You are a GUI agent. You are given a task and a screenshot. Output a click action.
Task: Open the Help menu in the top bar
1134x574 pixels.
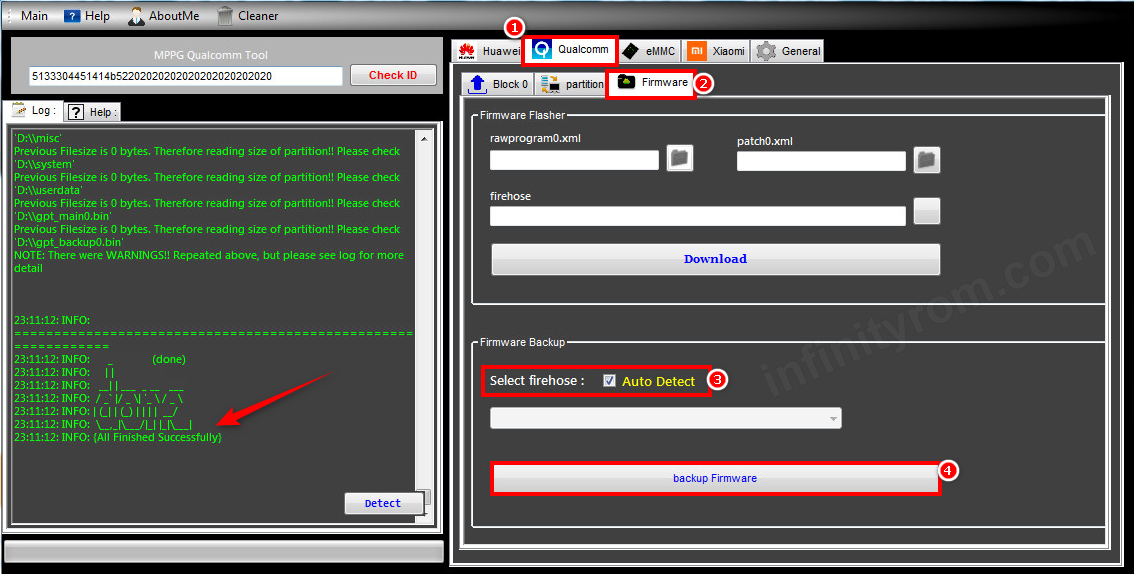pyautogui.click(x=88, y=15)
